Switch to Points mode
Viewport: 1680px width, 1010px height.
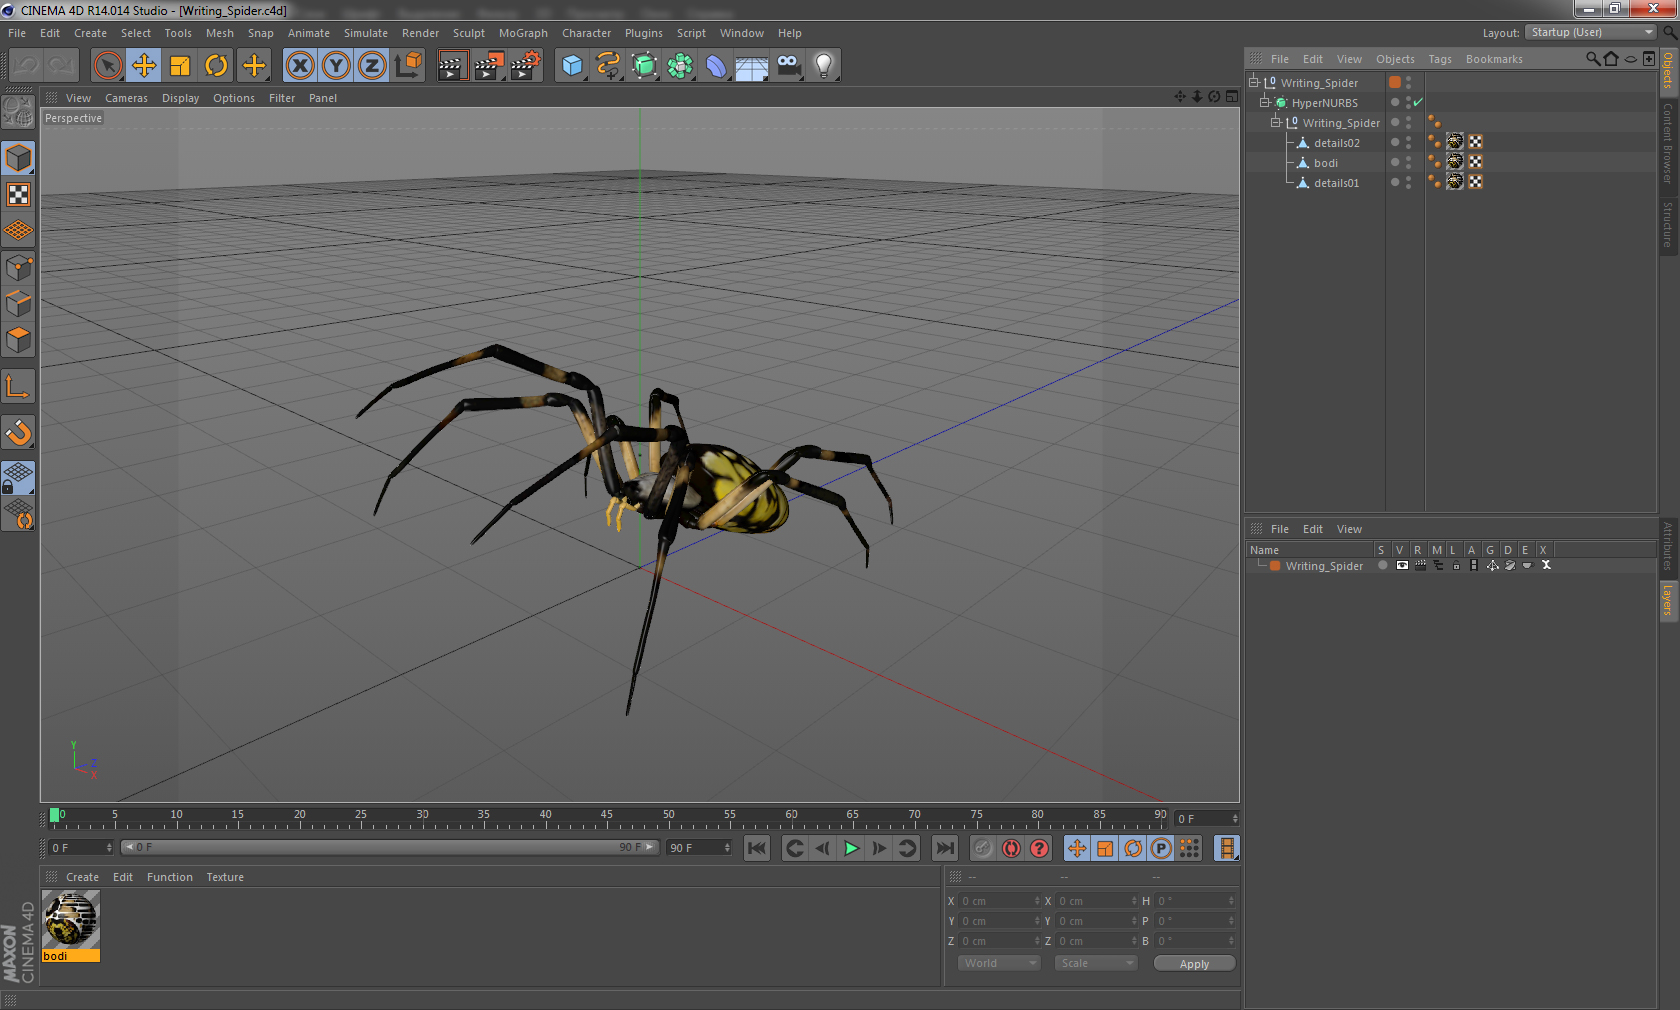point(18,268)
